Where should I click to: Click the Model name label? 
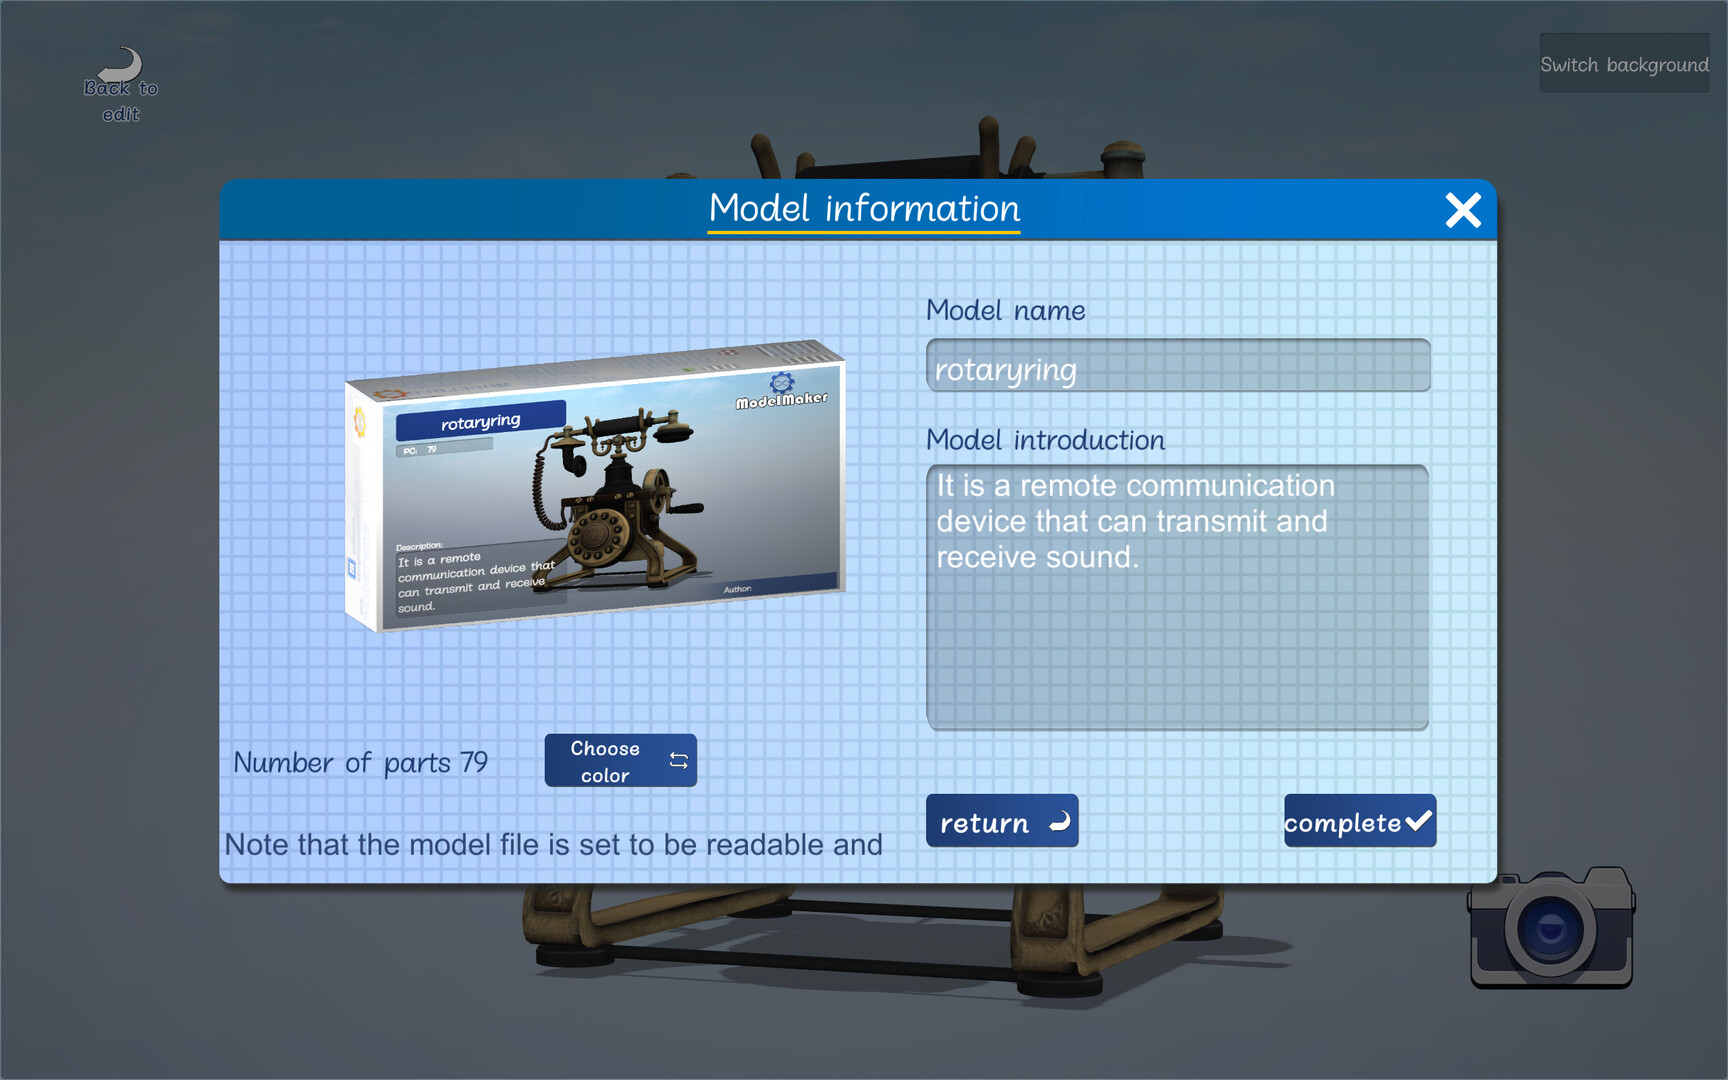(x=1005, y=310)
